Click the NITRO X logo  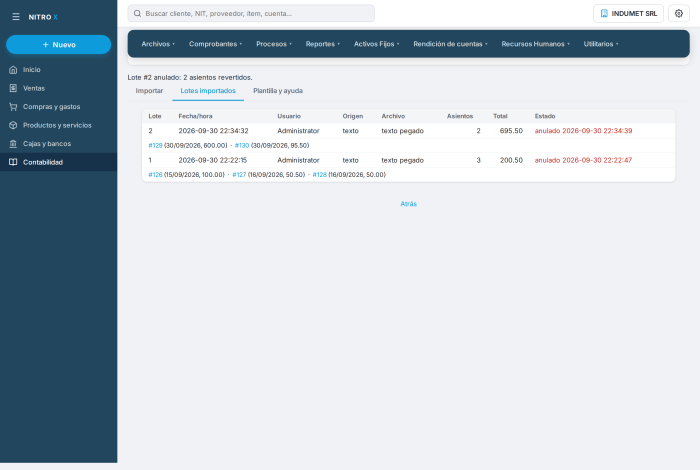(x=43, y=17)
